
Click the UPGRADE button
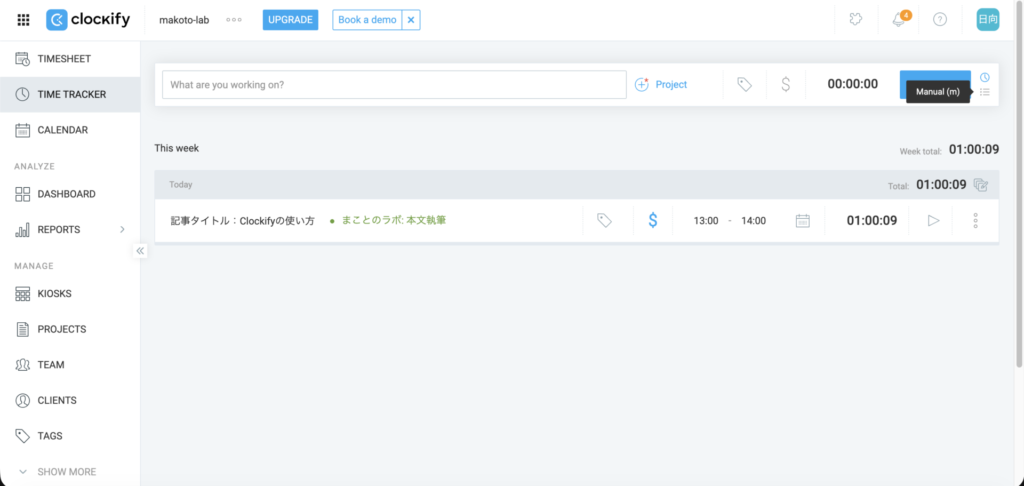290,20
